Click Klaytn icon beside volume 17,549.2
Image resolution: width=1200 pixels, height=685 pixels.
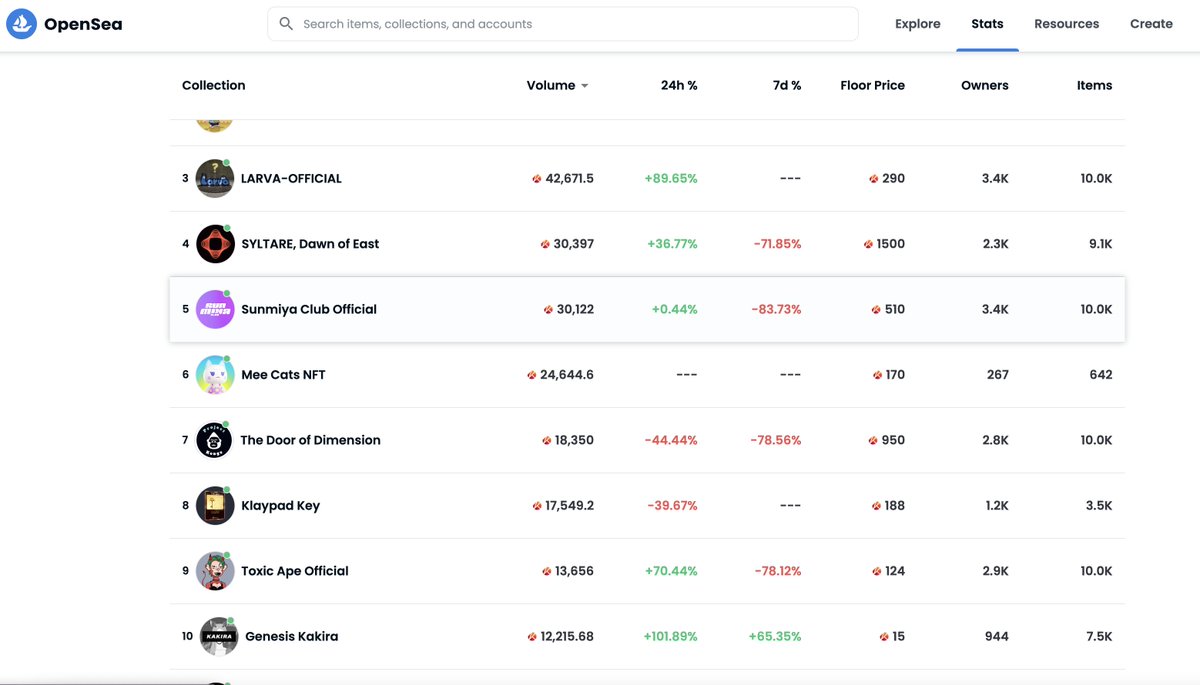tap(537, 506)
